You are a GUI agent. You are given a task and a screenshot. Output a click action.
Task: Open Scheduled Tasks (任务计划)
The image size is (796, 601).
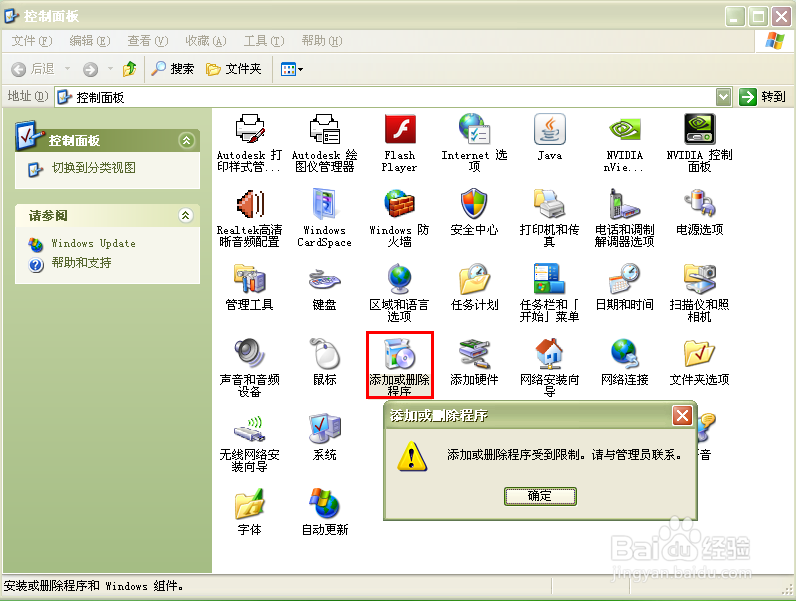(474, 287)
